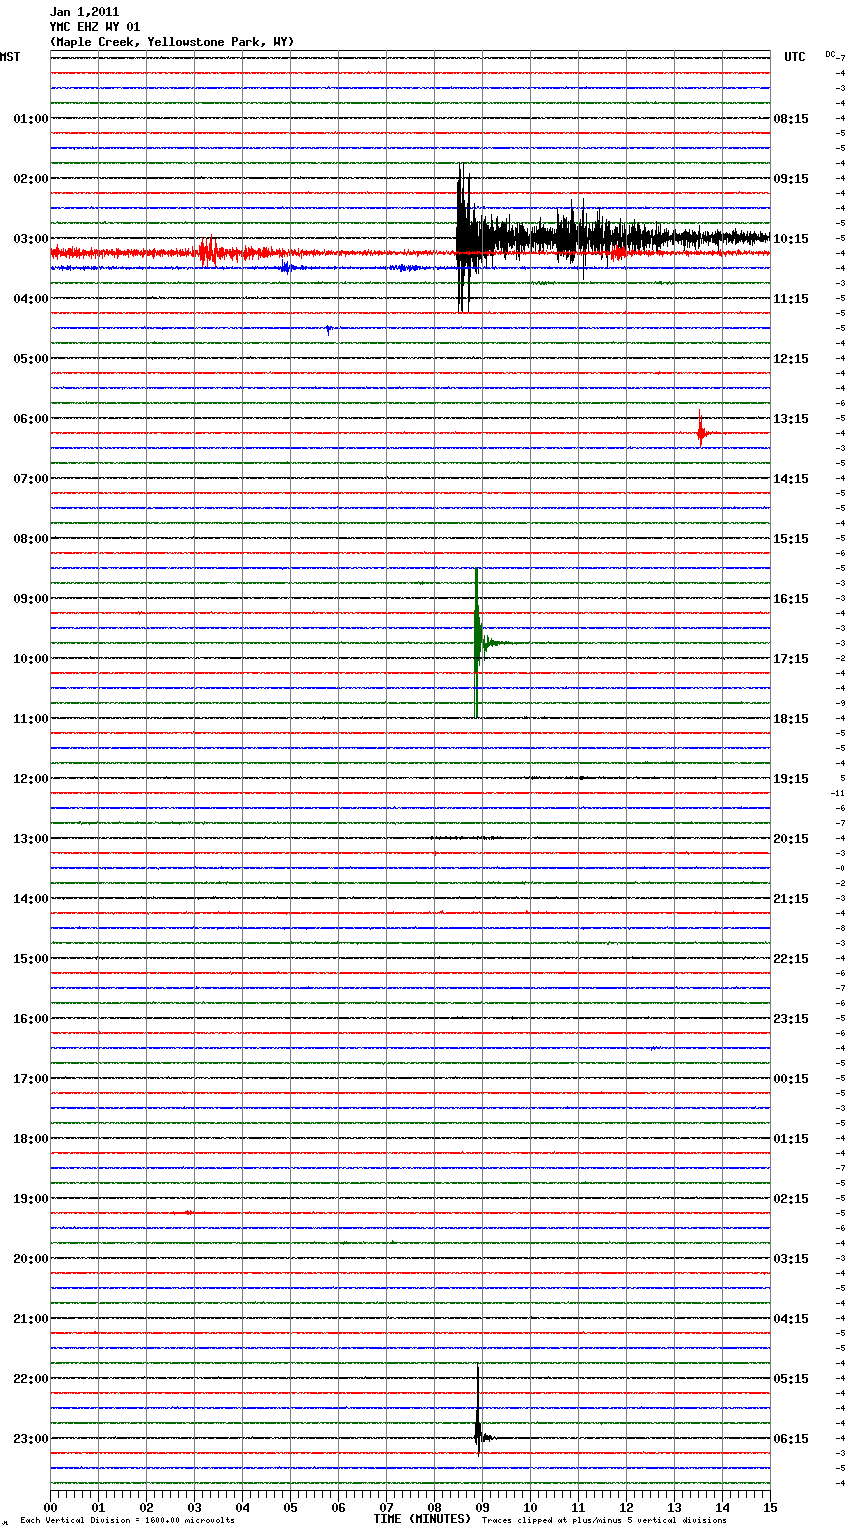Click the red noise burst at minute 3

click(208, 252)
